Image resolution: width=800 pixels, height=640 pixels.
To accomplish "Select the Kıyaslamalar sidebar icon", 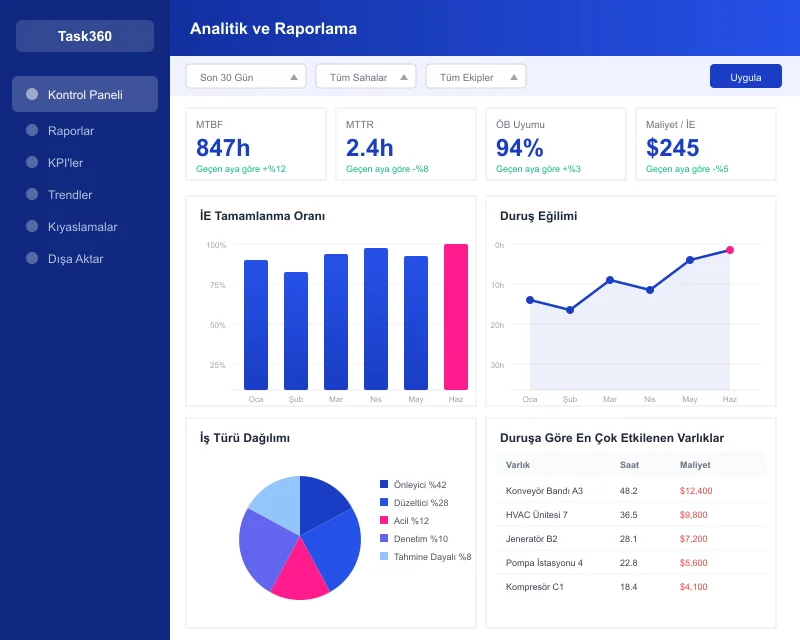I will [30, 226].
